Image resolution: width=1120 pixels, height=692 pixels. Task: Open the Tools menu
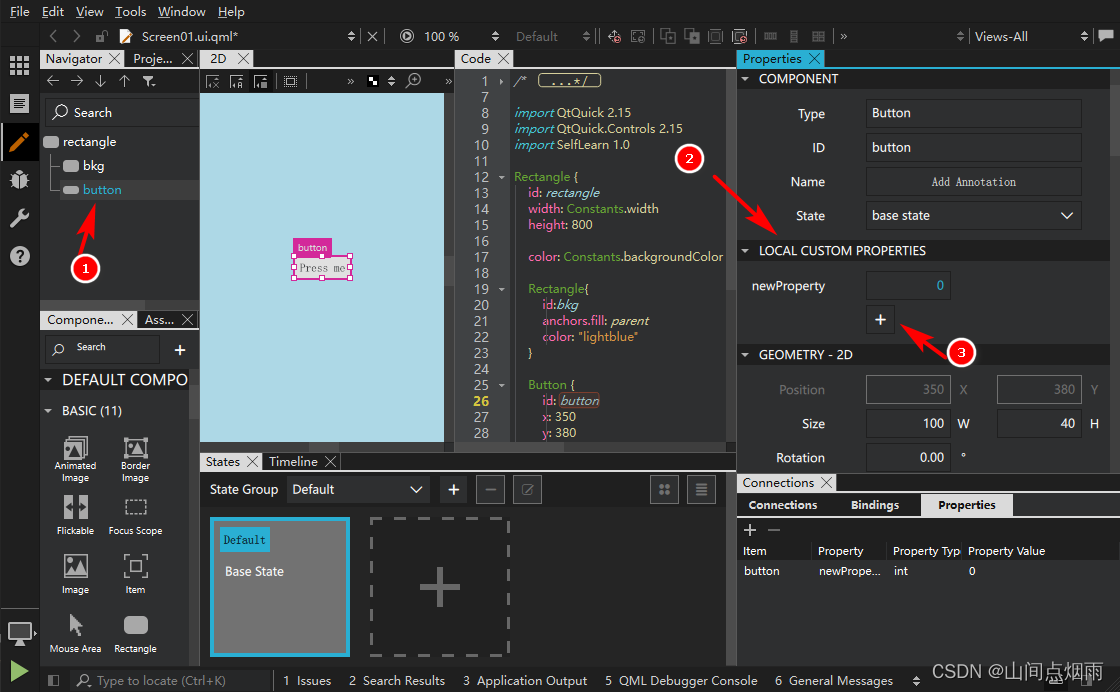point(129,11)
